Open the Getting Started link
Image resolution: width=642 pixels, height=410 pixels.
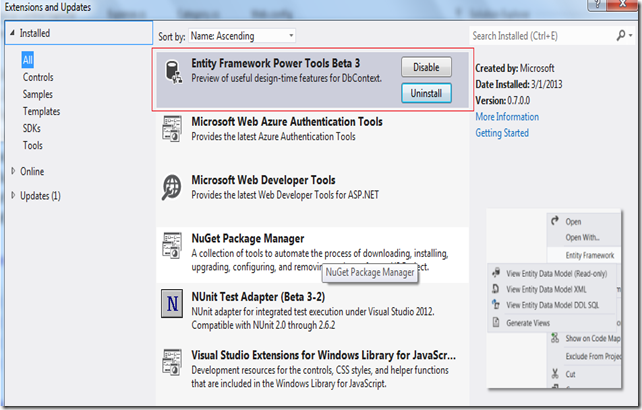pos(502,133)
